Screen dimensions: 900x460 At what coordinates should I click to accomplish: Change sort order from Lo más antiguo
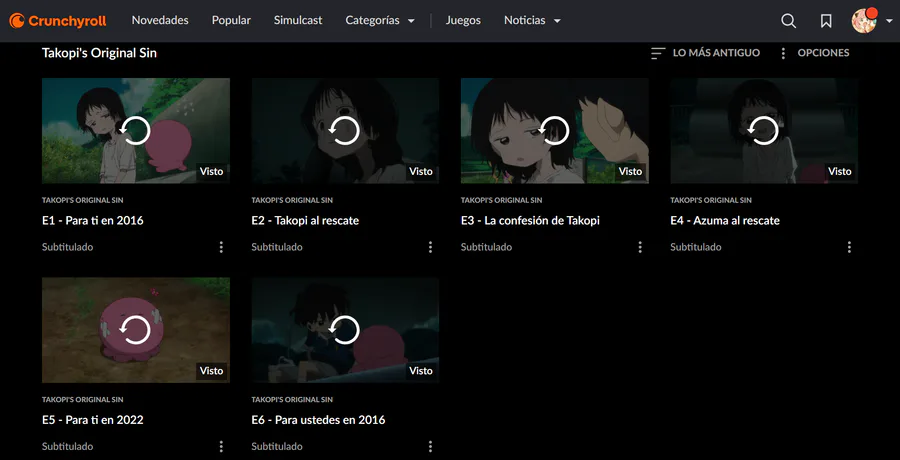point(705,53)
